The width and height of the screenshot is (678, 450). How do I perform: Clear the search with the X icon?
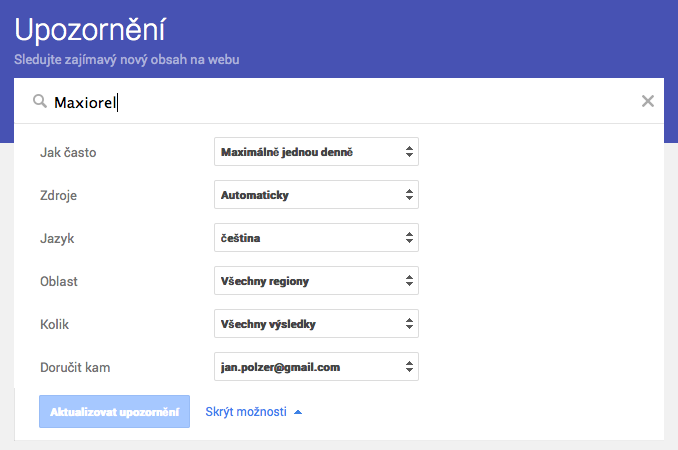[647, 101]
